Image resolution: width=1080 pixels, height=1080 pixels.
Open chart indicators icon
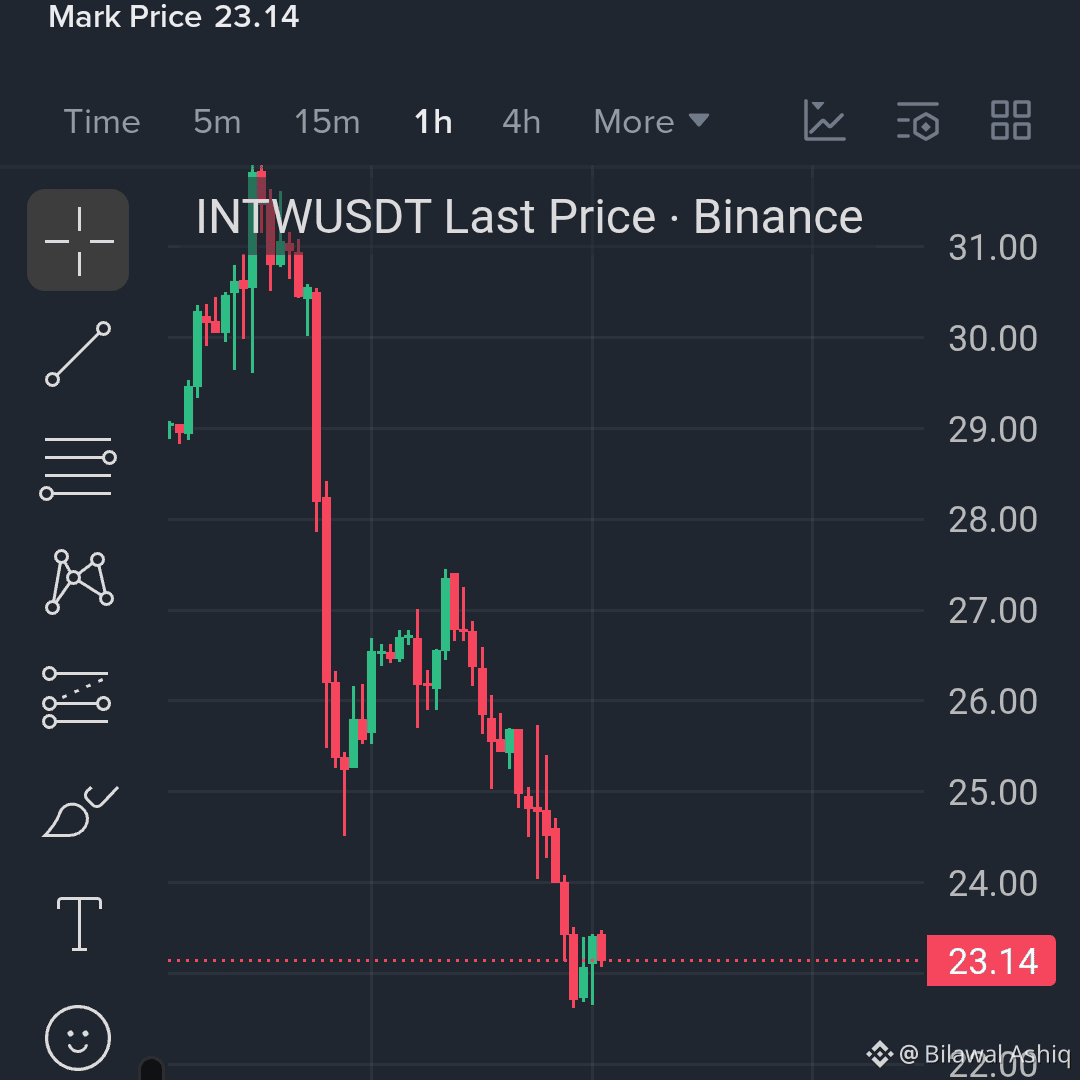[x=824, y=121]
